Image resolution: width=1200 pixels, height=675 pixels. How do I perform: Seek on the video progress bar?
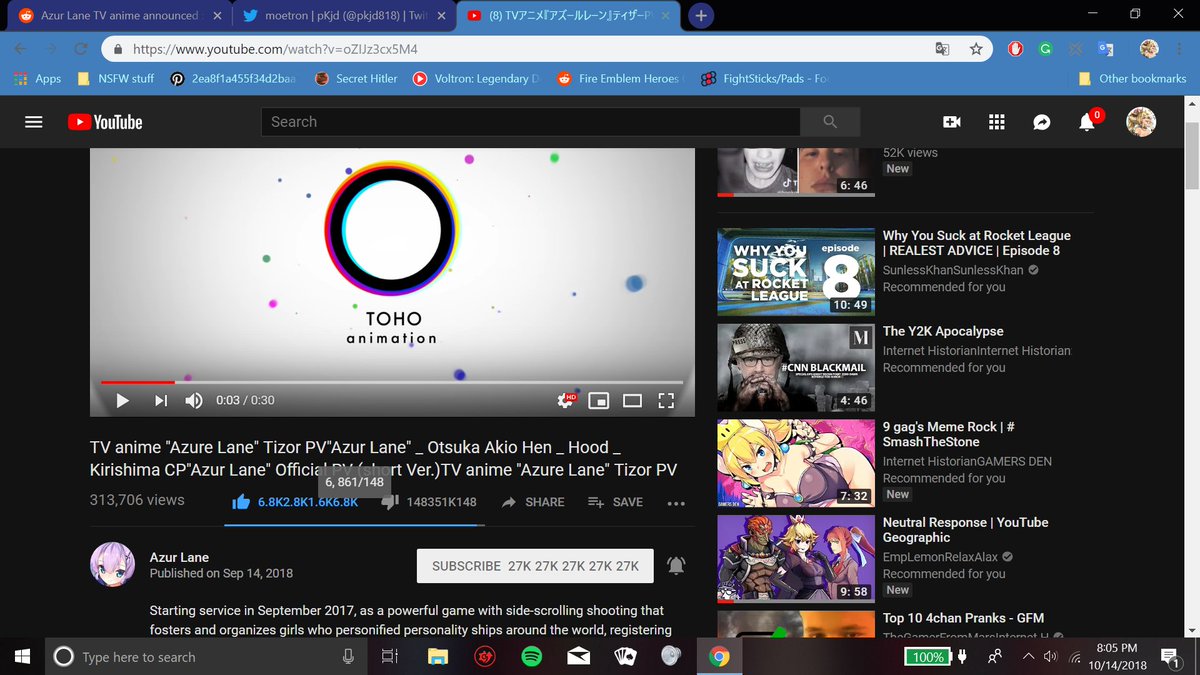pyautogui.click(x=391, y=382)
